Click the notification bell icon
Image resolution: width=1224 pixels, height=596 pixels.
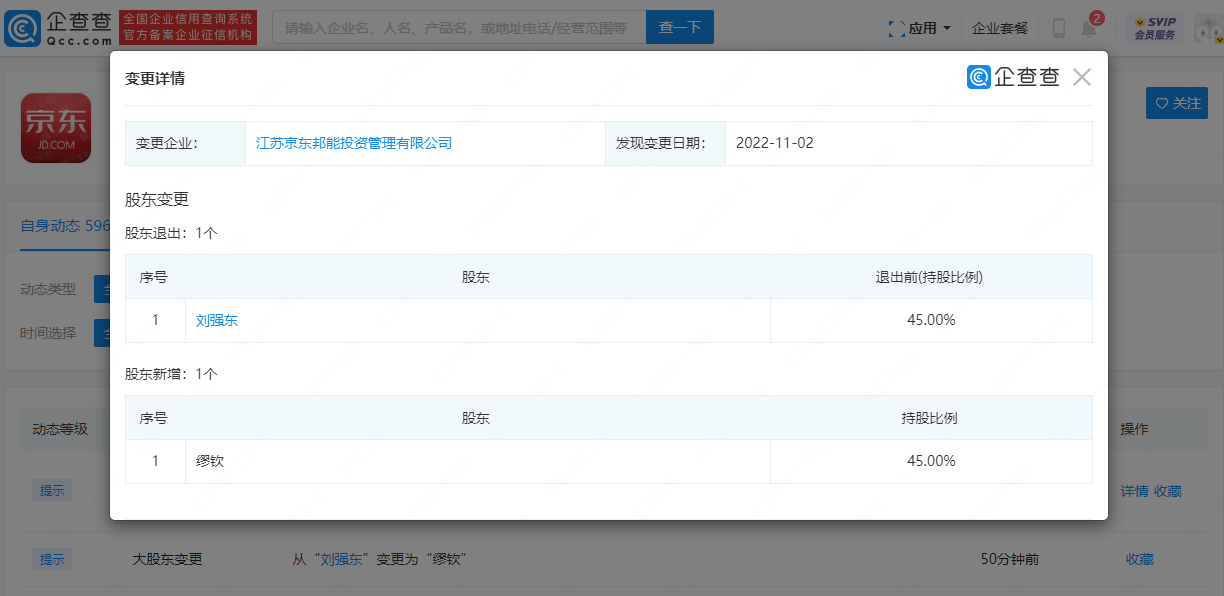[x=1089, y=28]
